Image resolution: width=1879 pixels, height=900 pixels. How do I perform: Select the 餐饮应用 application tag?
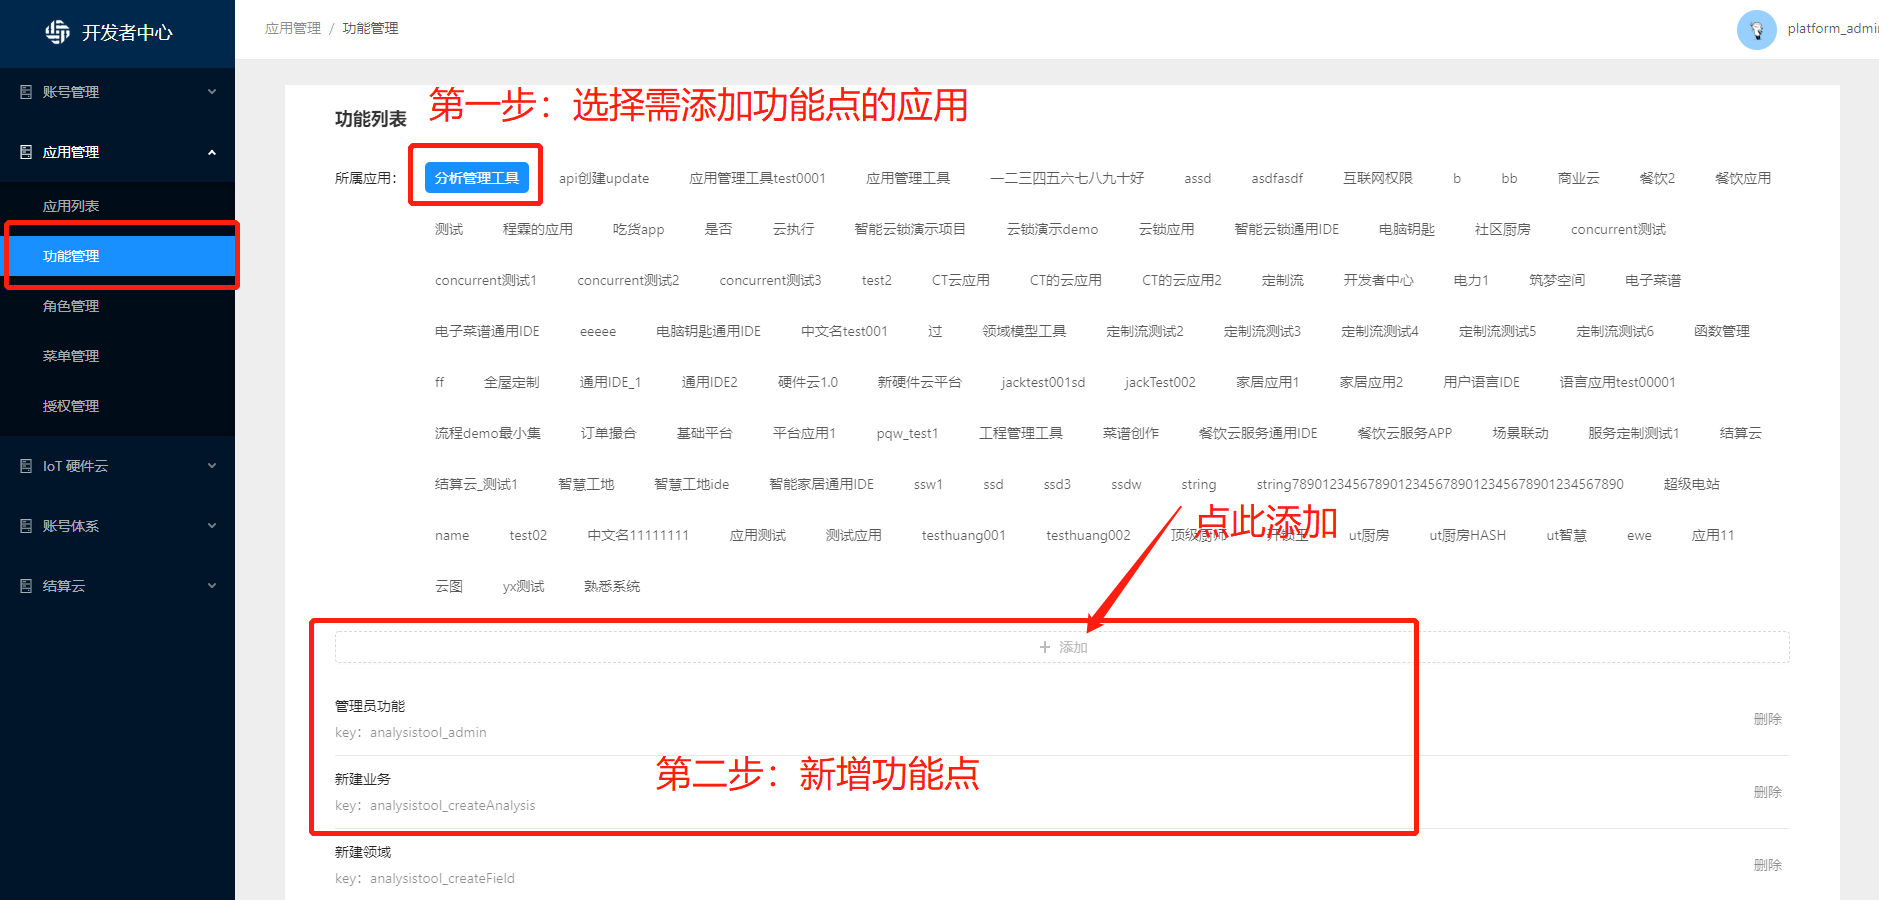[x=1743, y=178]
